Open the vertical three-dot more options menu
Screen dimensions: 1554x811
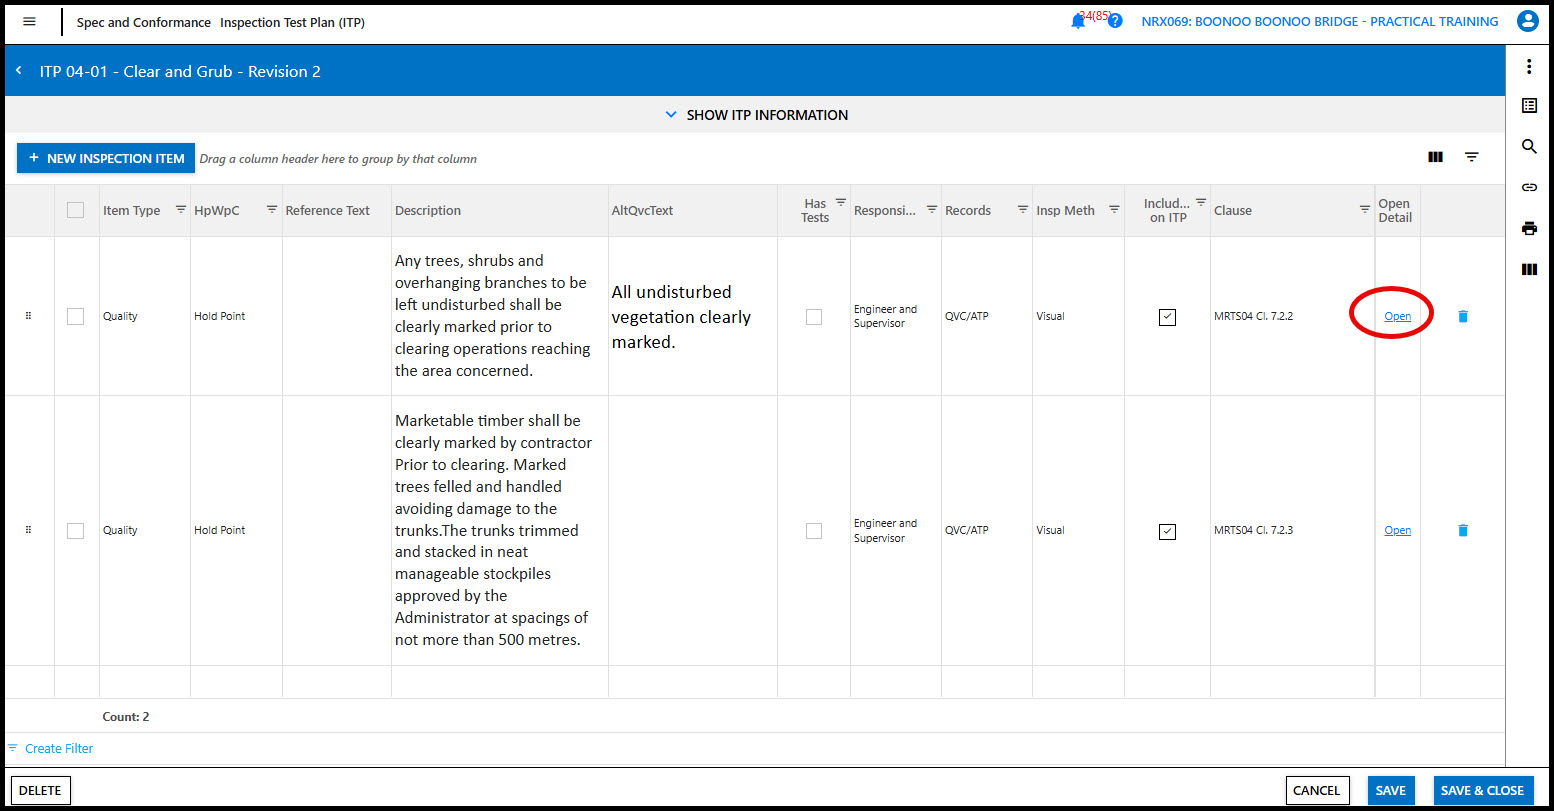pyautogui.click(x=1528, y=67)
